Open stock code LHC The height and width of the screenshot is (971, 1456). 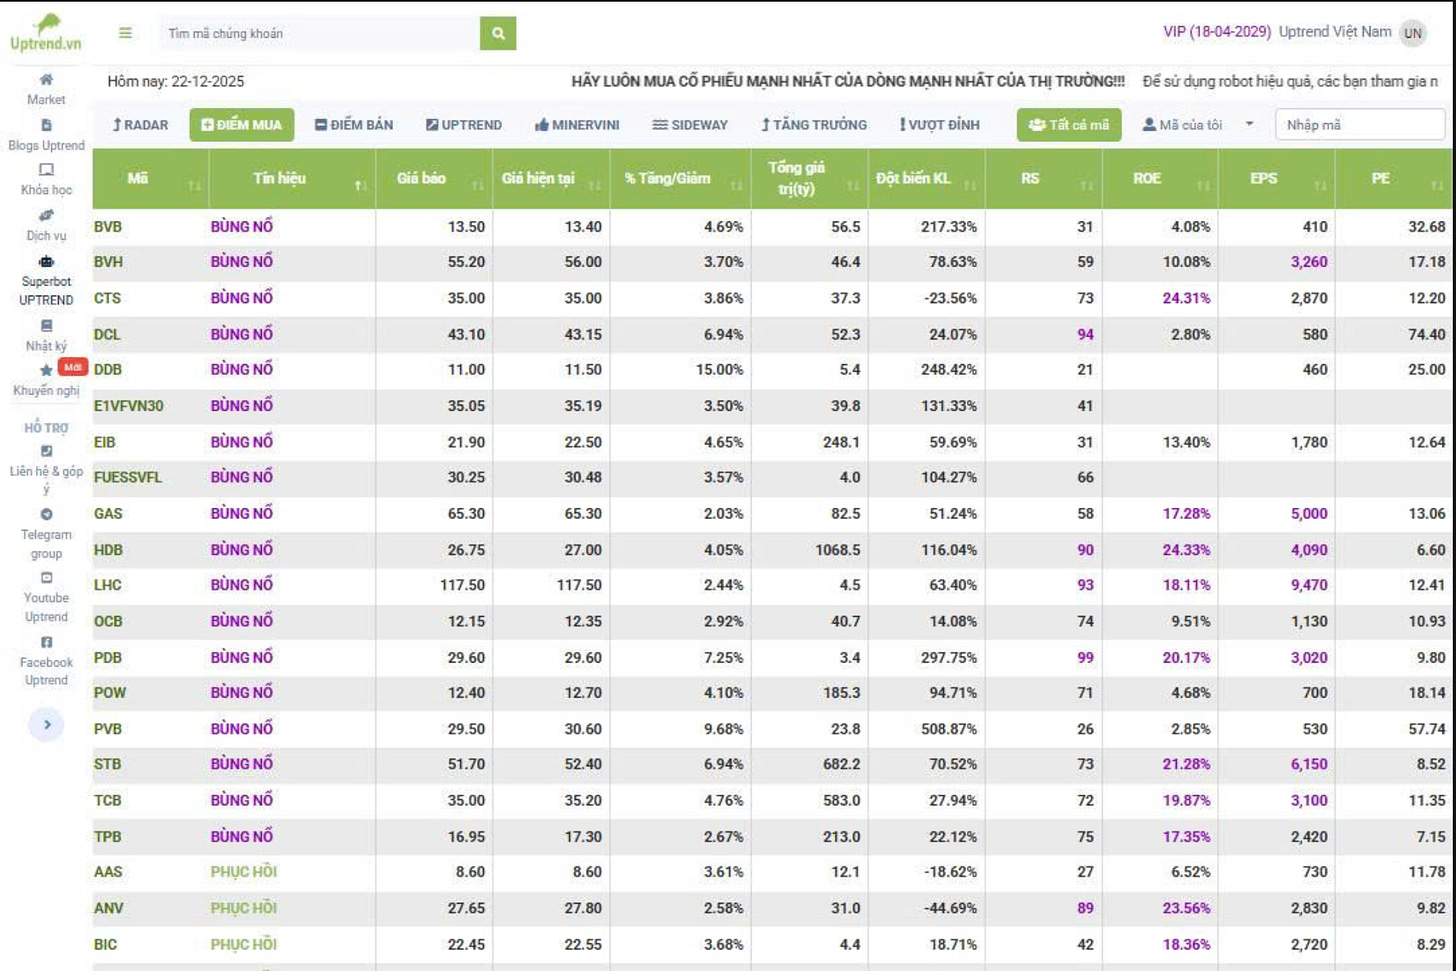tap(108, 585)
